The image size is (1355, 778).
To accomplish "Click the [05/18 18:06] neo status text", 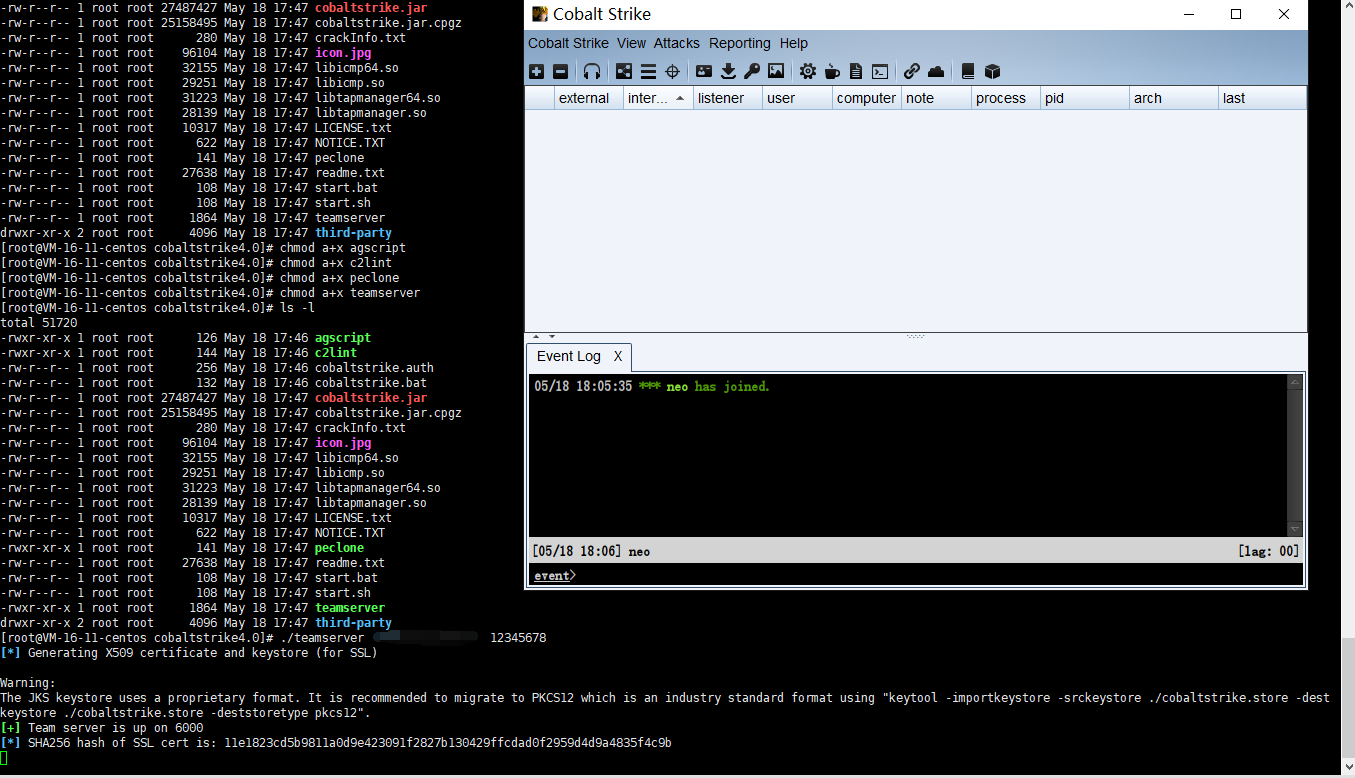I will (591, 551).
